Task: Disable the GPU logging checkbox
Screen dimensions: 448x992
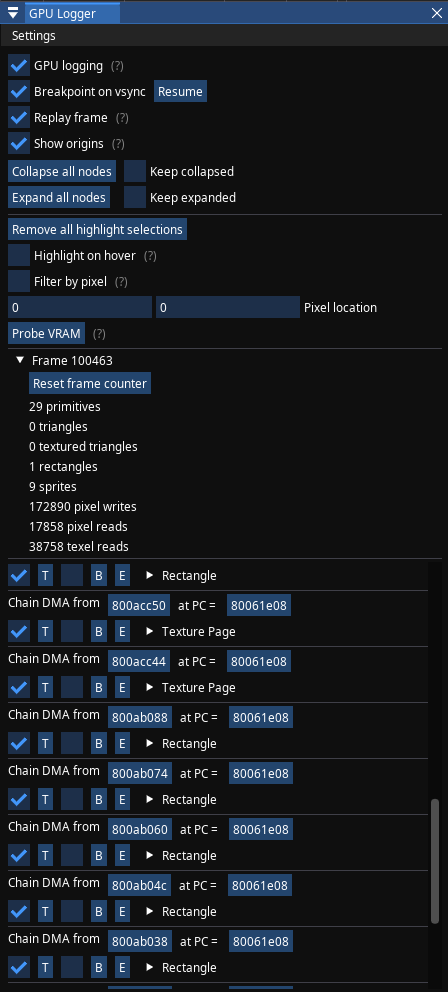Action: click(19, 66)
